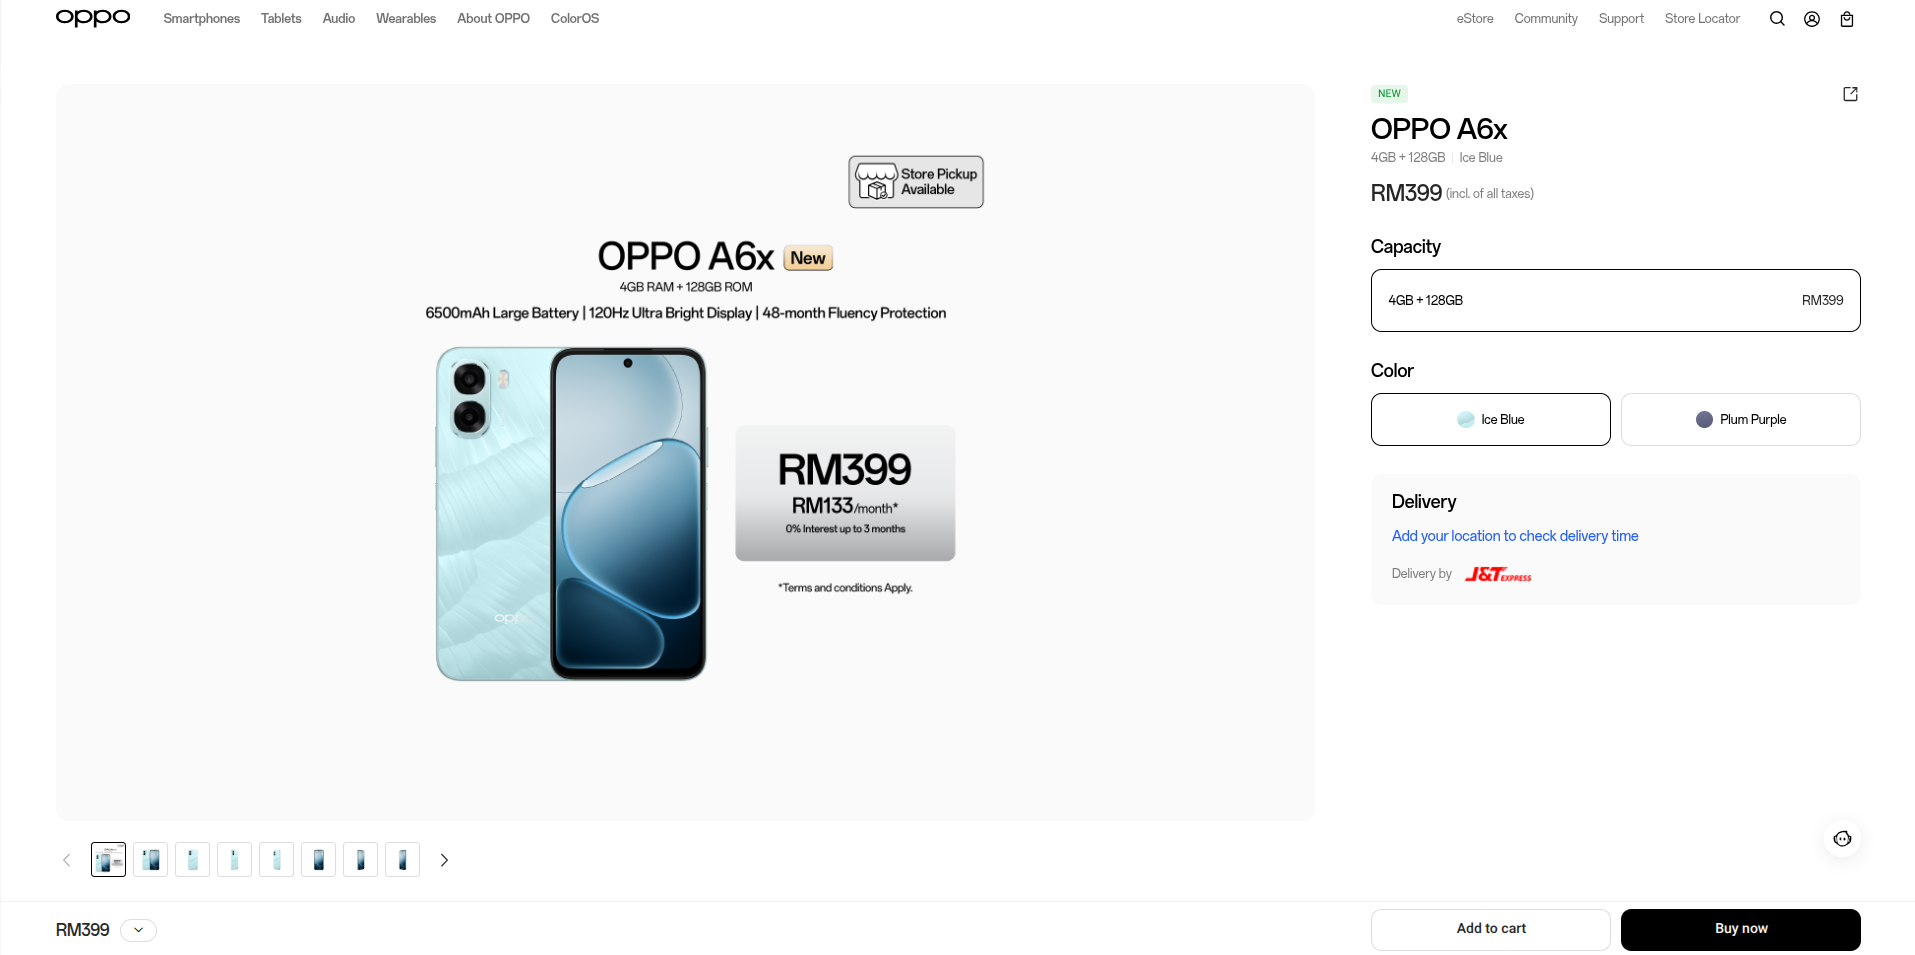Click the OPPO logo
The image size is (1915, 955).
tap(92, 17)
